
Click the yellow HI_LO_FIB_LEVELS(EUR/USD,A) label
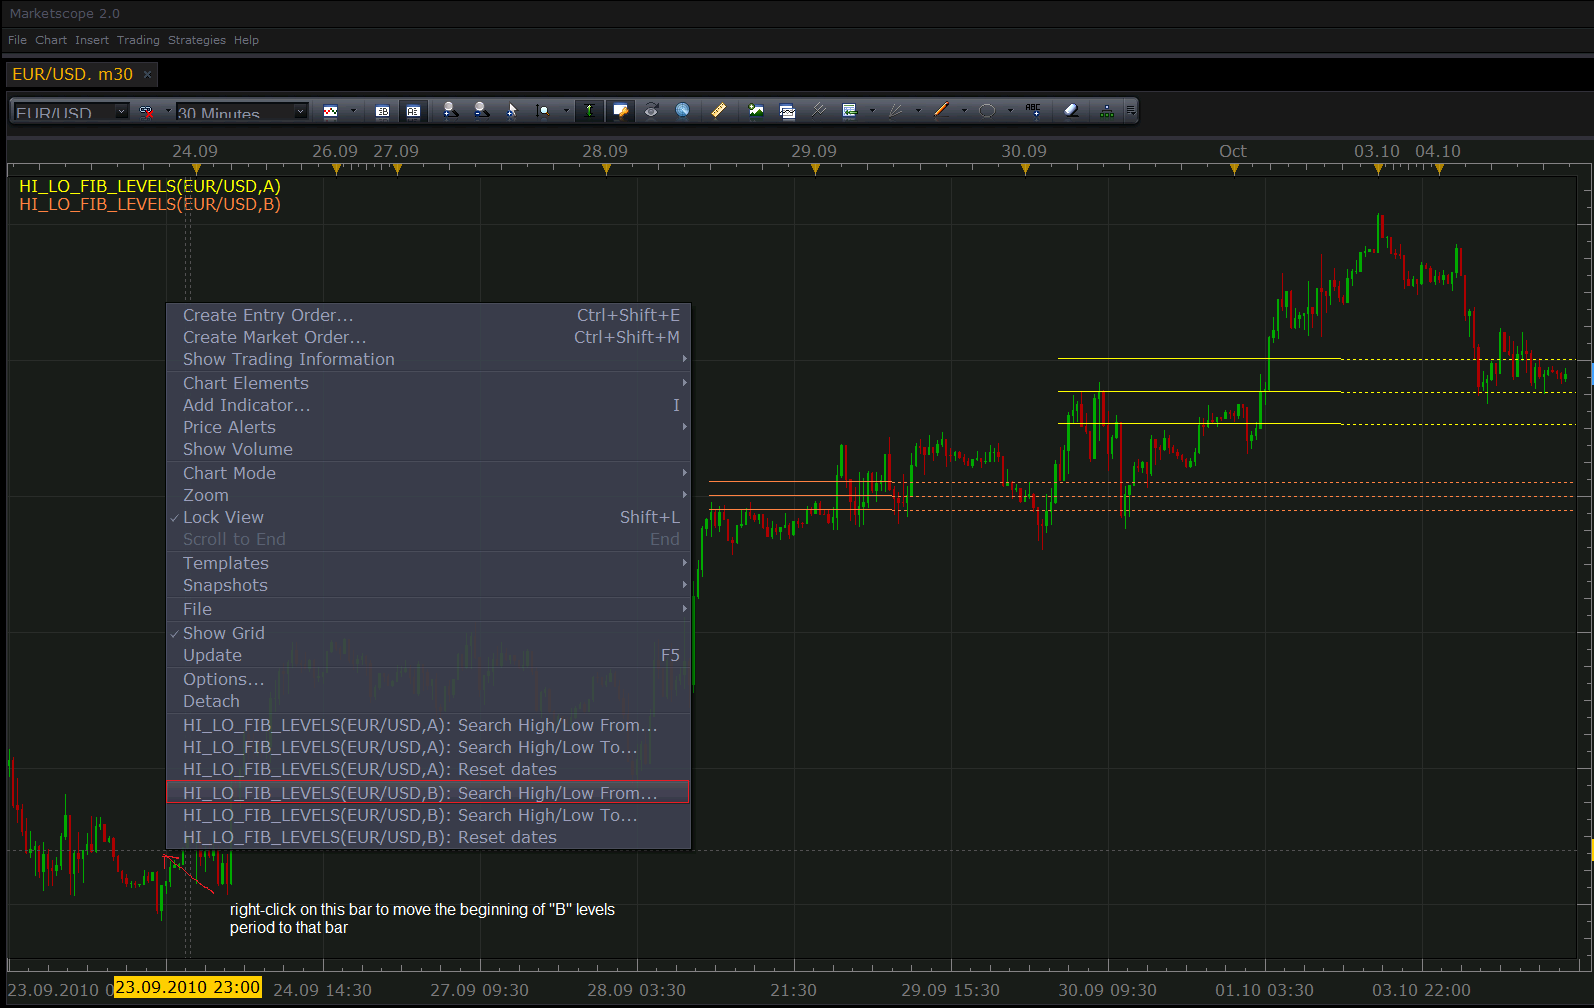tap(150, 186)
